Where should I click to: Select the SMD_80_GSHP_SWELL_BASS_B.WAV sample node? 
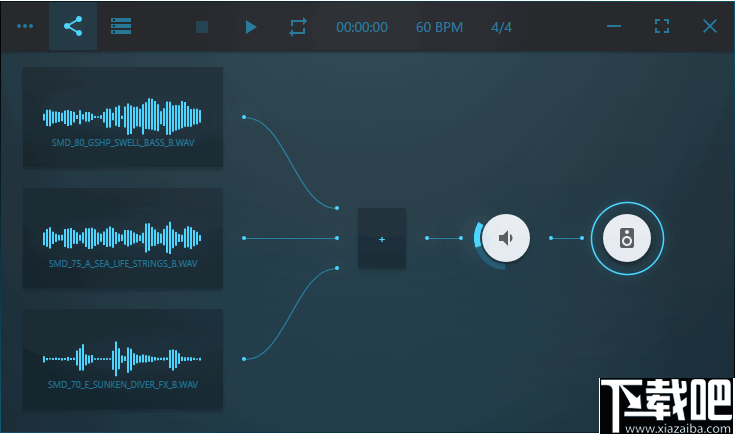(x=123, y=117)
